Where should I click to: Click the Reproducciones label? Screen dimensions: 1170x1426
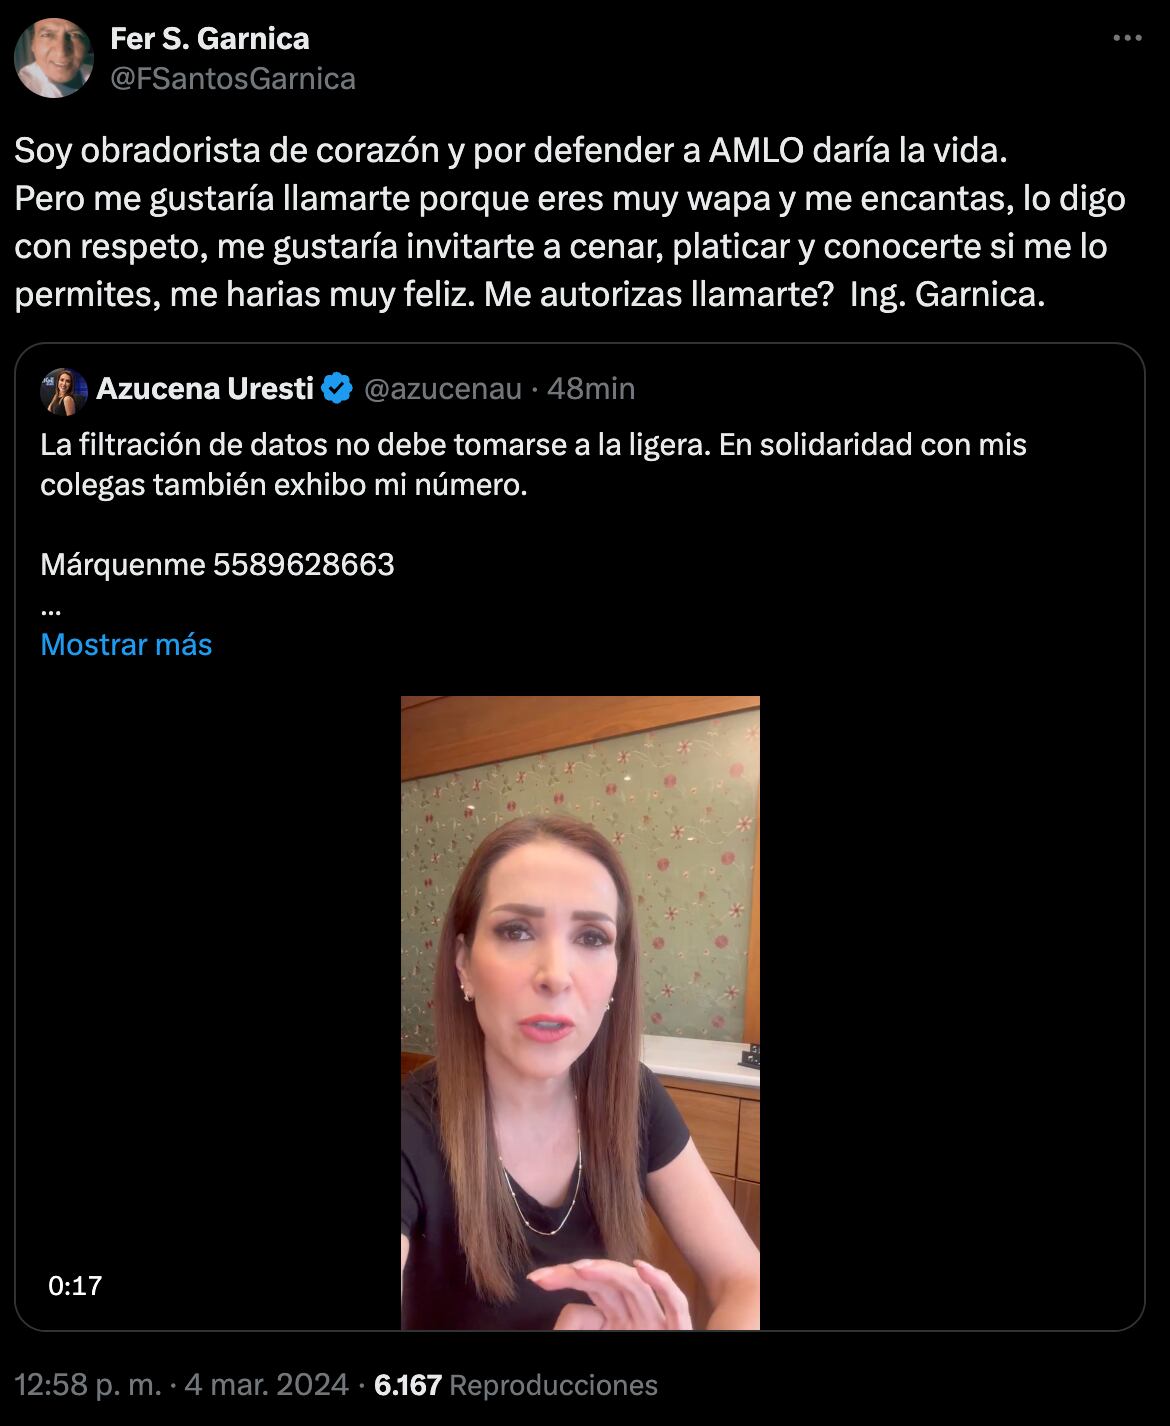554,1385
